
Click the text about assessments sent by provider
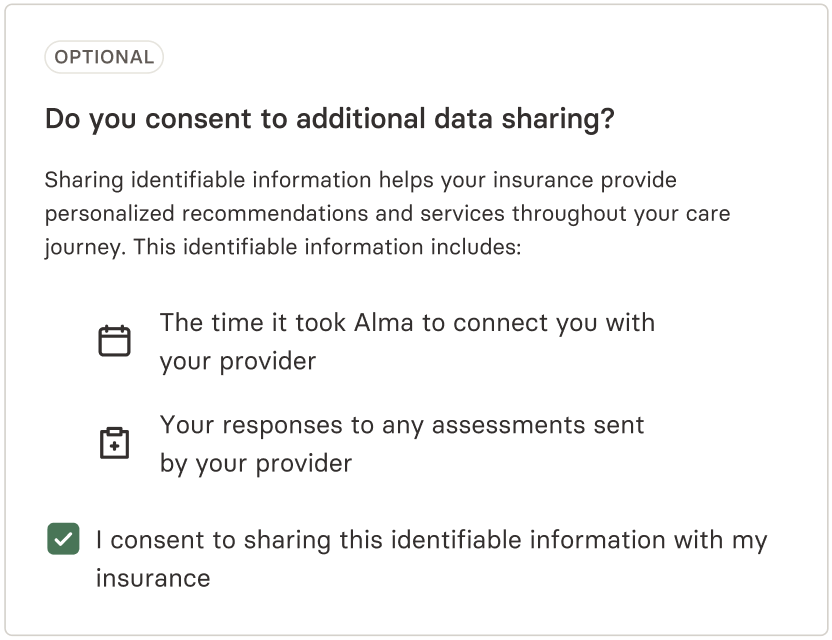pyautogui.click(x=401, y=424)
